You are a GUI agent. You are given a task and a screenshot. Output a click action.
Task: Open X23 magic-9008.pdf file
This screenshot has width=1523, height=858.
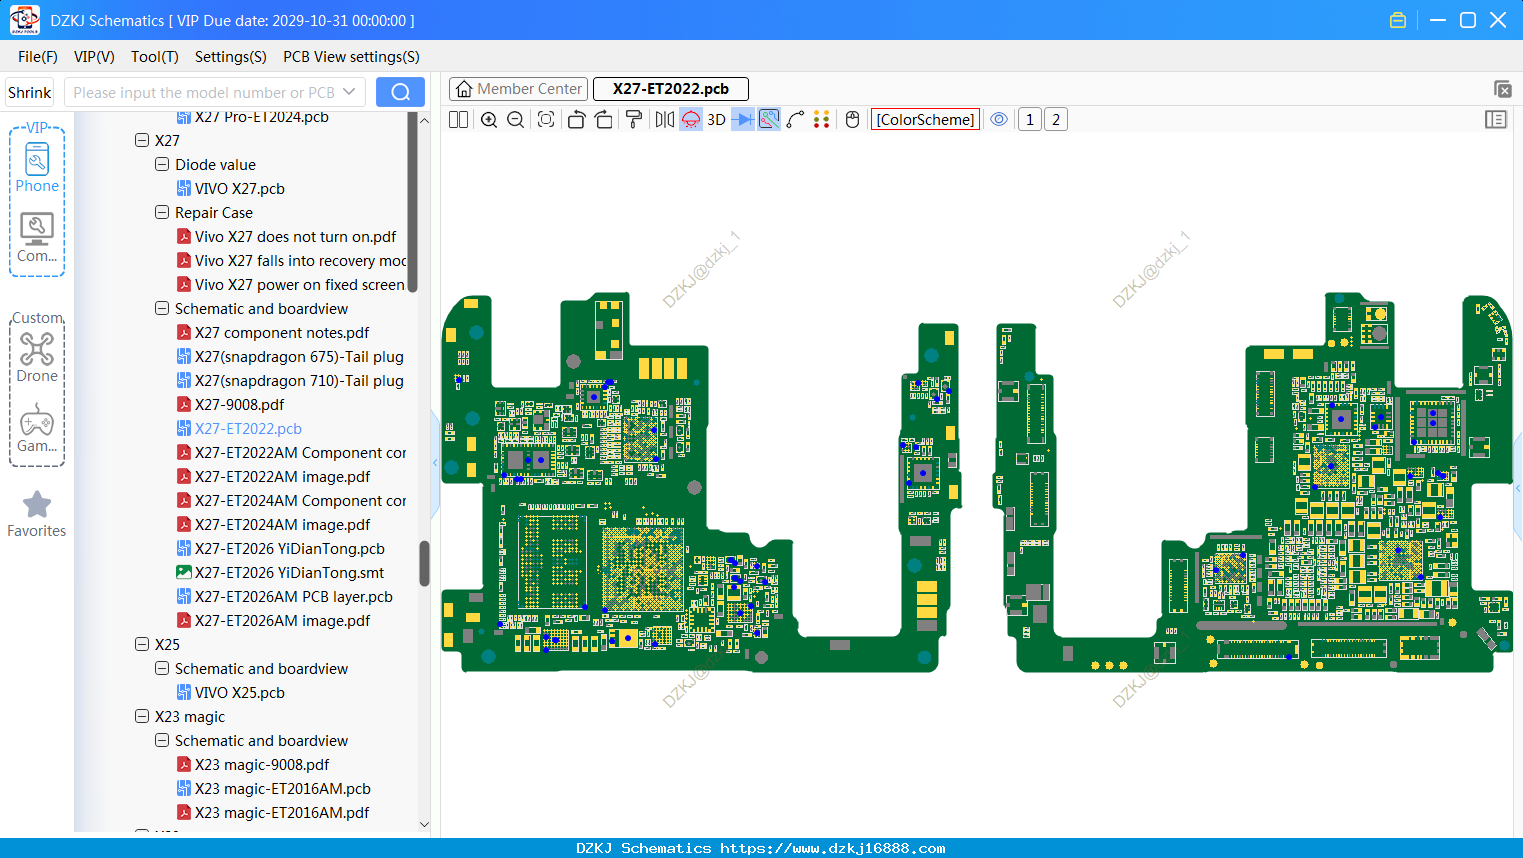pyautogui.click(x=262, y=765)
